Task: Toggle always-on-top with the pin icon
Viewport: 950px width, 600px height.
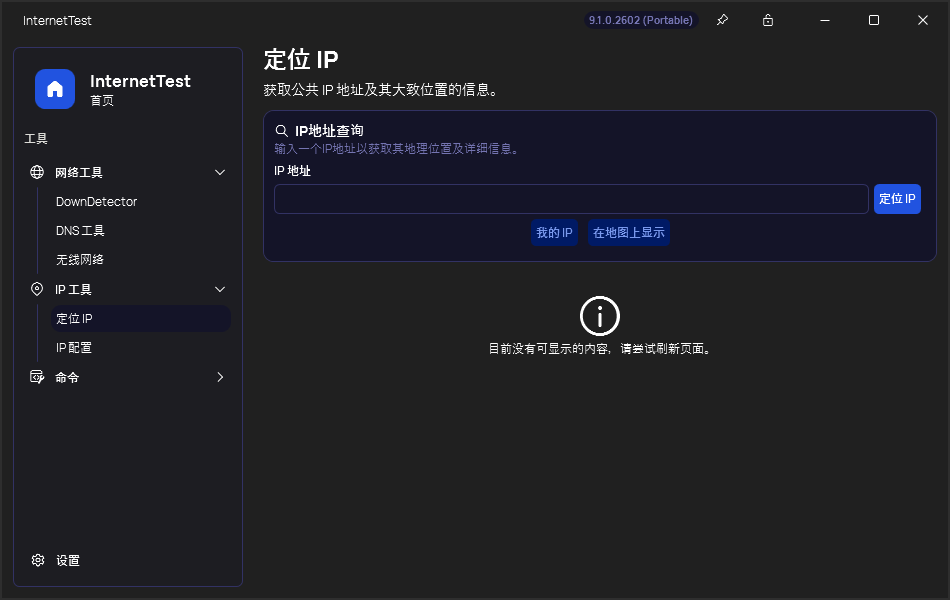Action: click(722, 19)
